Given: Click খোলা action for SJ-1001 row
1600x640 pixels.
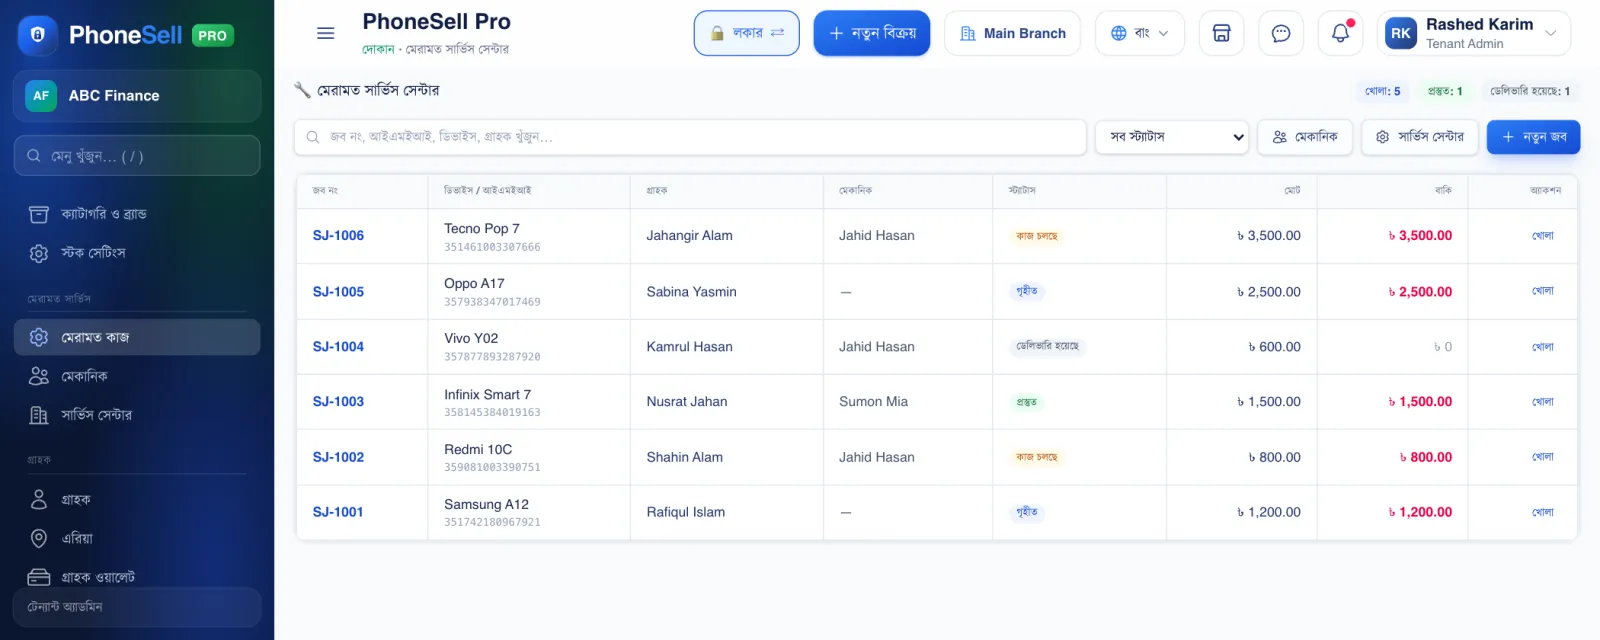Looking at the screenshot, I should [x=1543, y=512].
